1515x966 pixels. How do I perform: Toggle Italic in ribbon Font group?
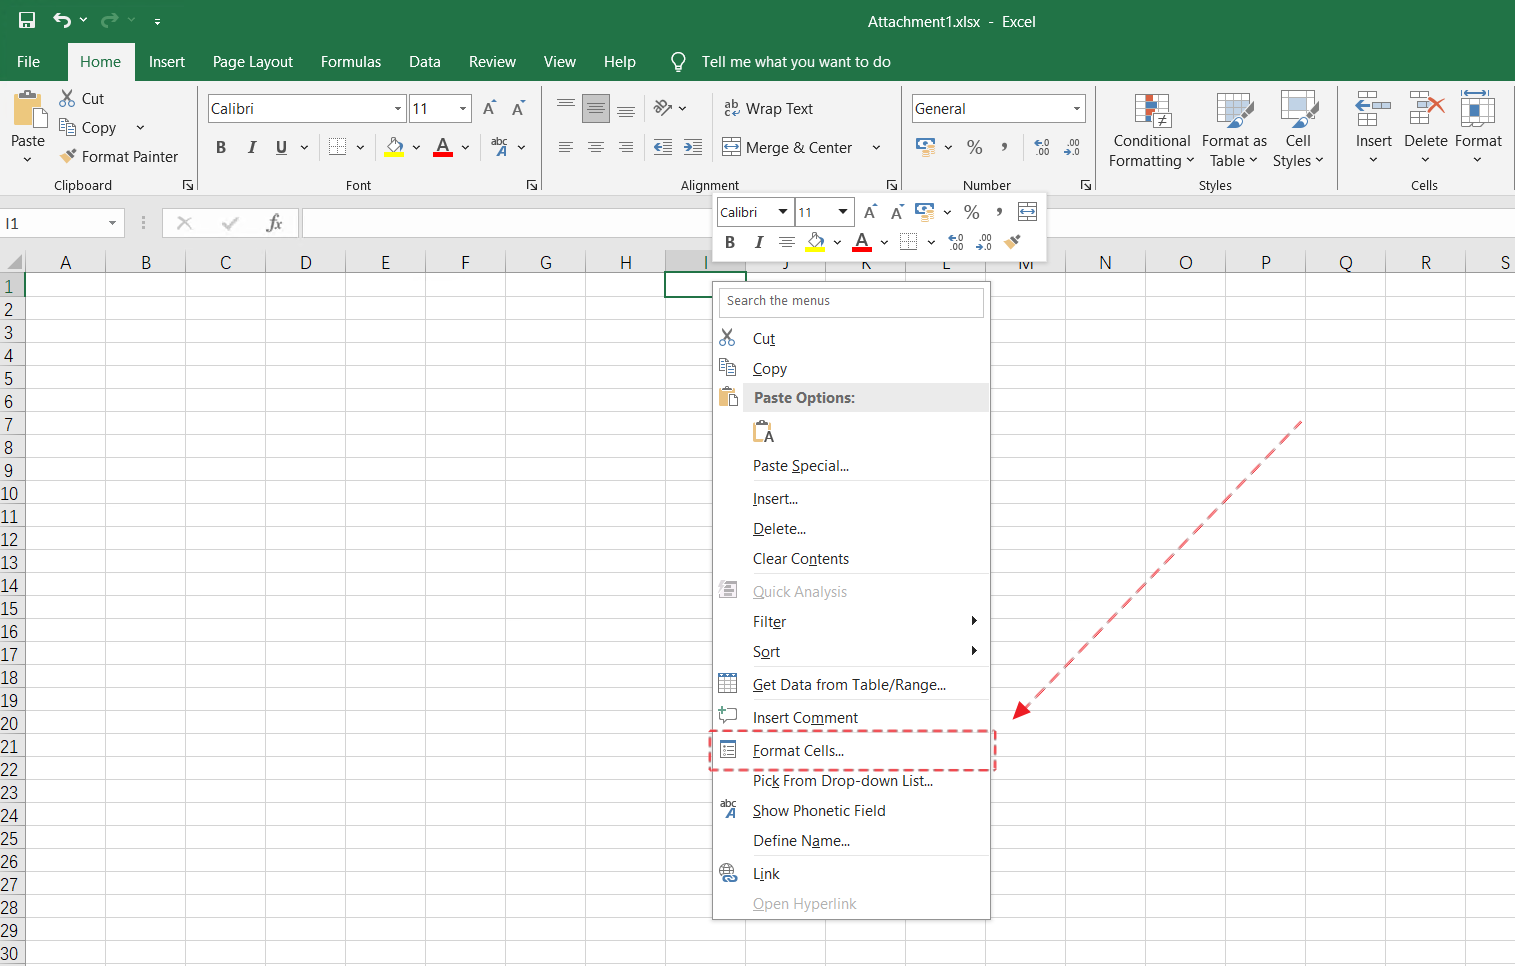point(251,147)
